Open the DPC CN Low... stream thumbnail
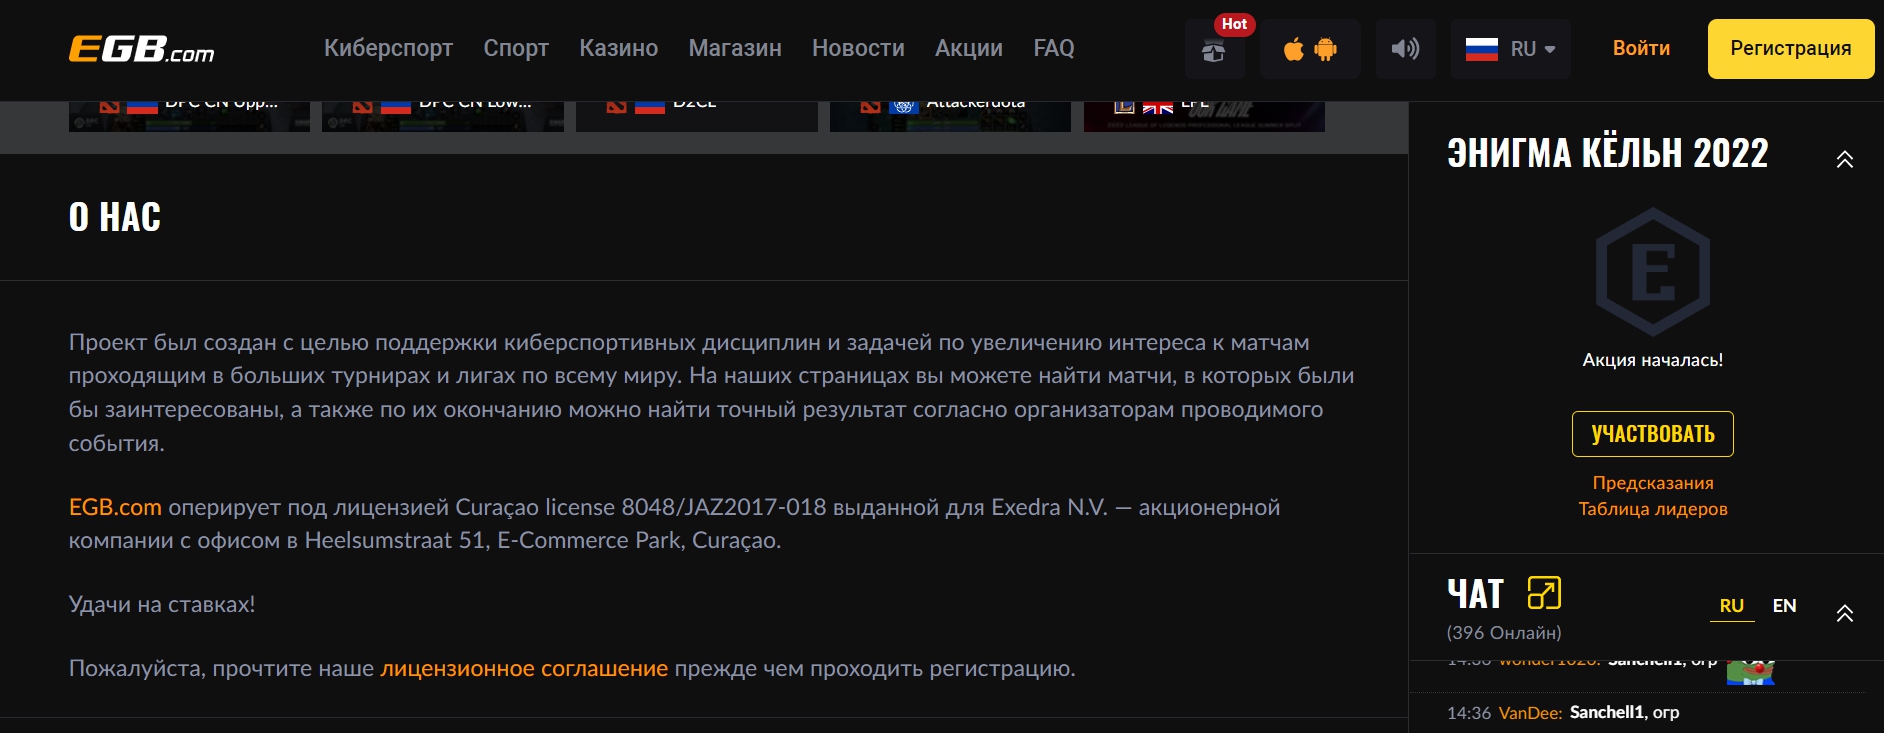The image size is (1884, 733). coord(443,116)
